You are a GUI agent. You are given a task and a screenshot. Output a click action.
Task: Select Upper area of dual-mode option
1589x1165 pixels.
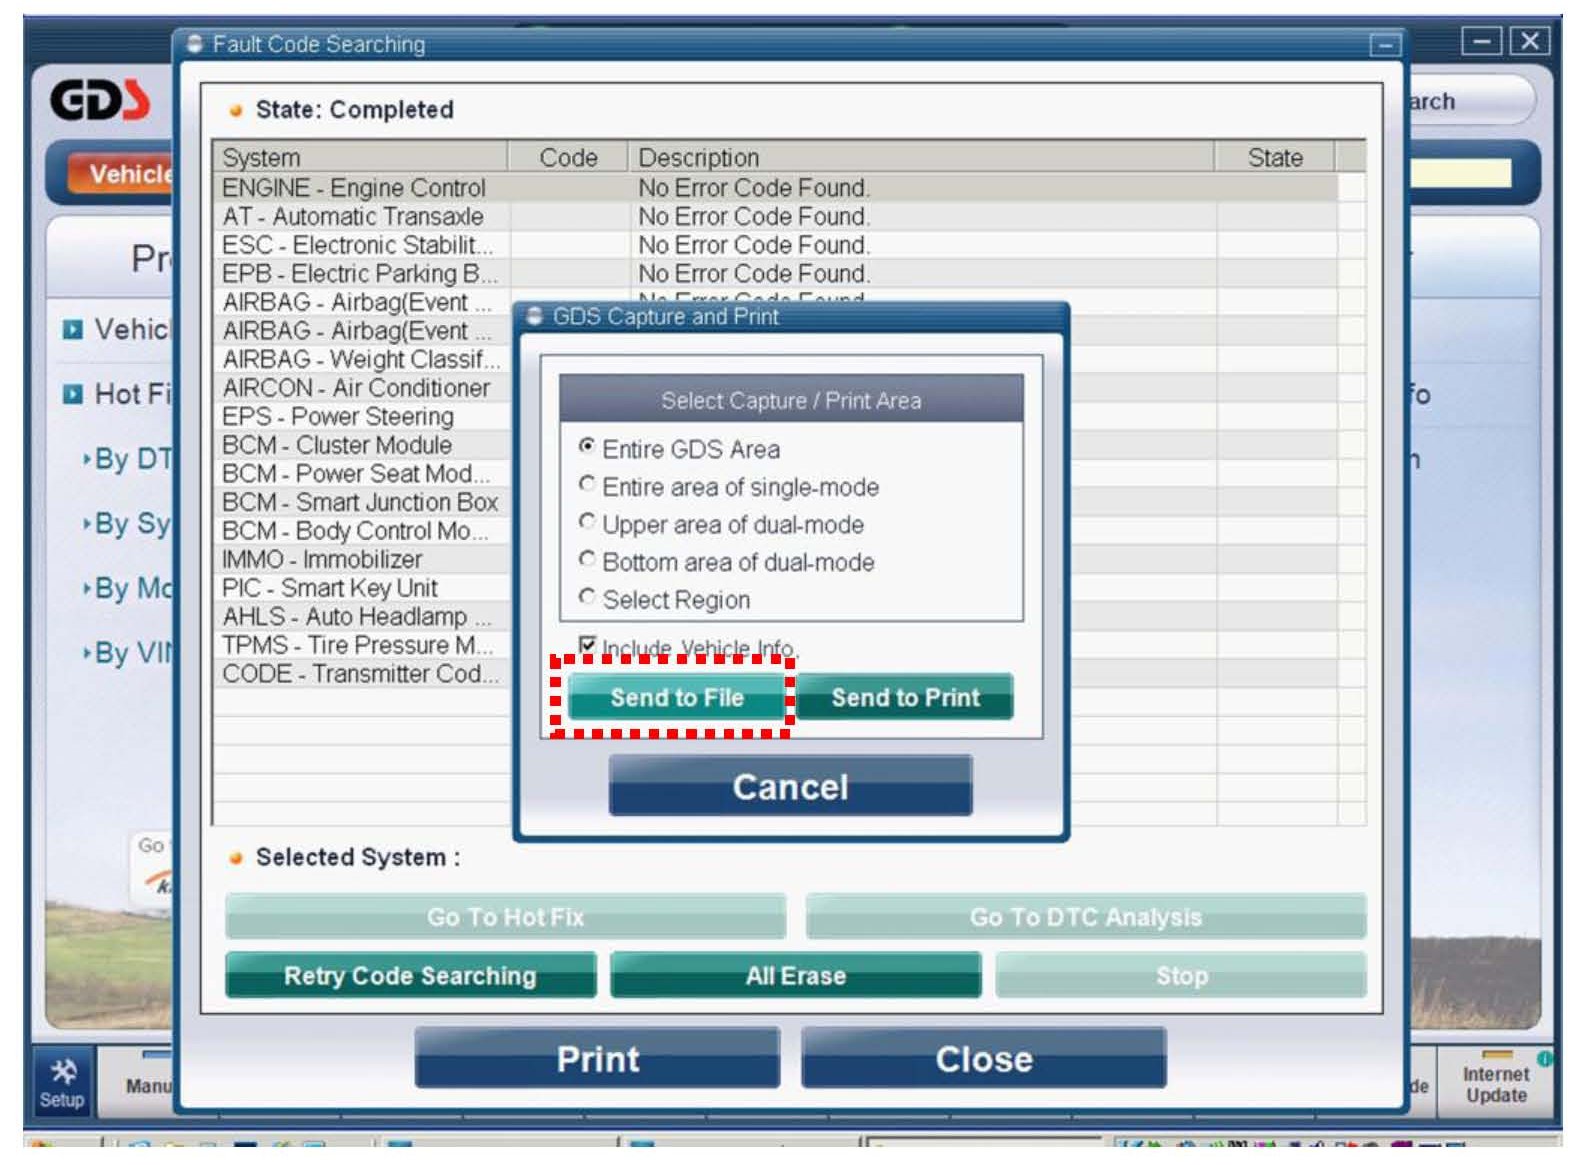point(588,523)
